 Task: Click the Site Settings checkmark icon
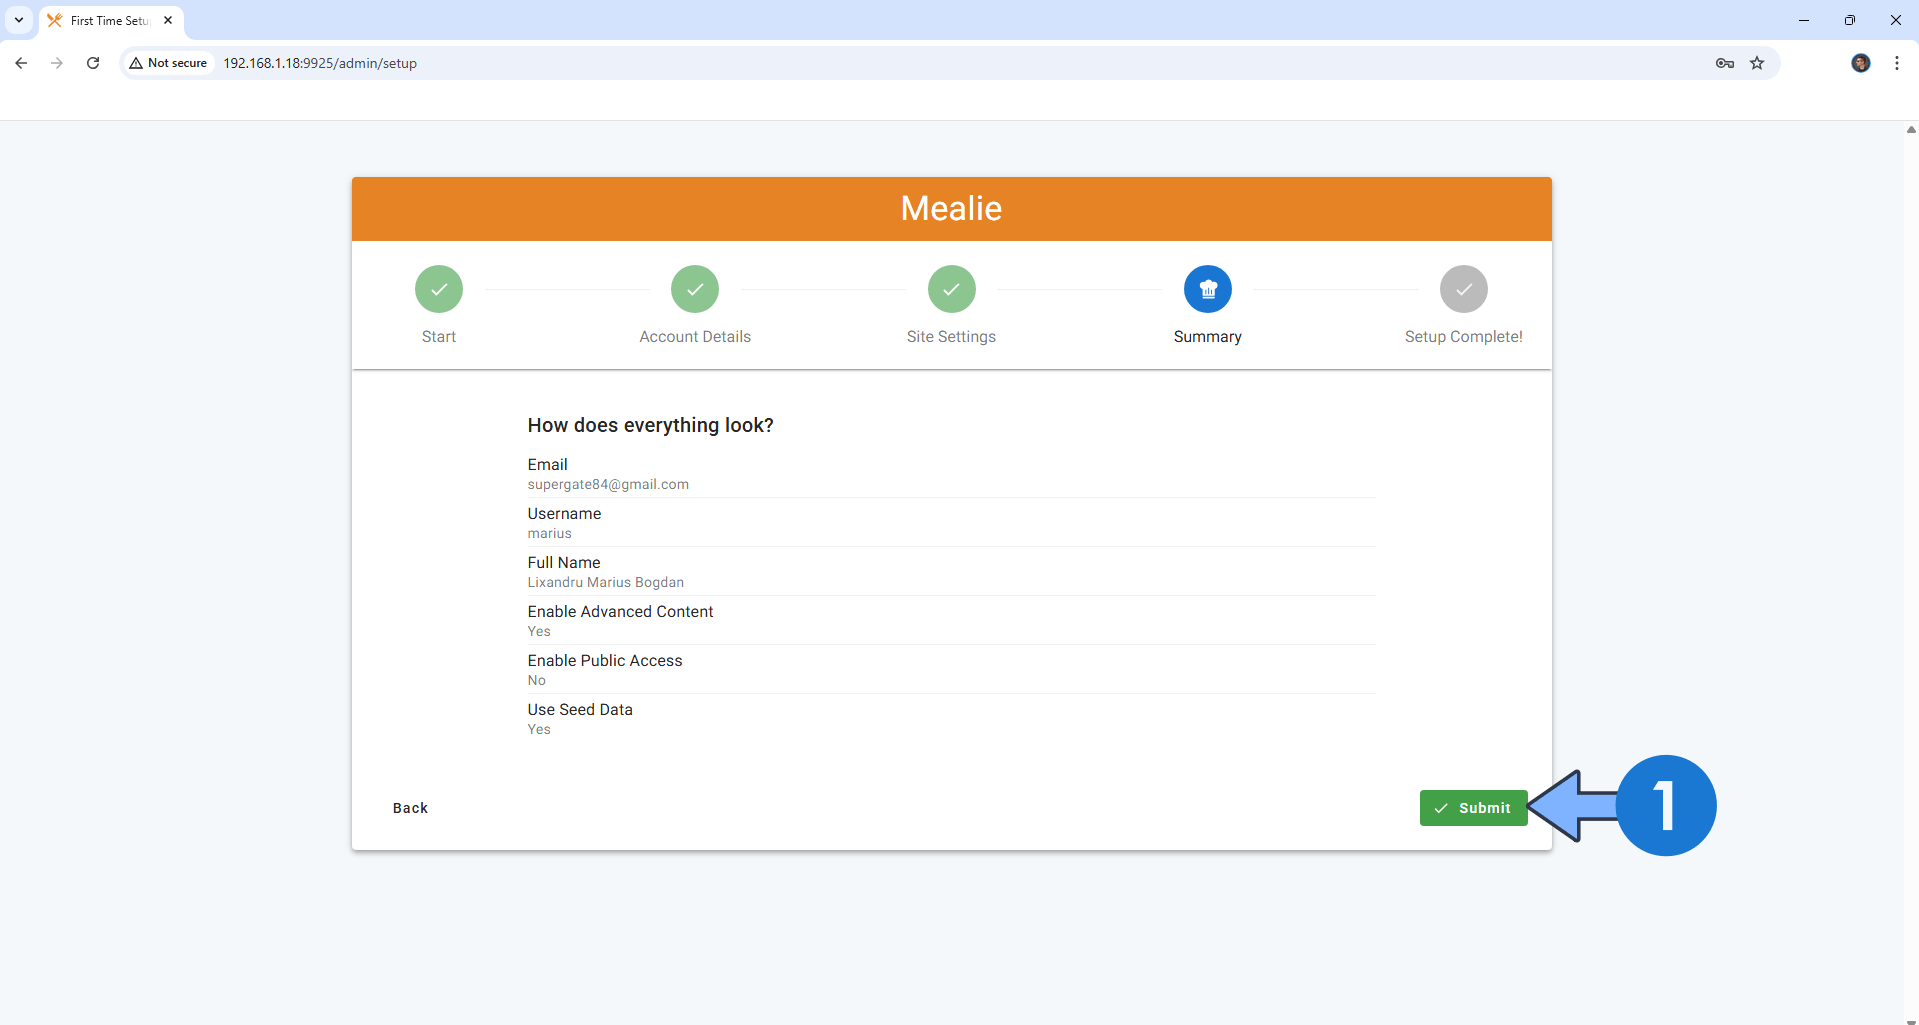[951, 289]
